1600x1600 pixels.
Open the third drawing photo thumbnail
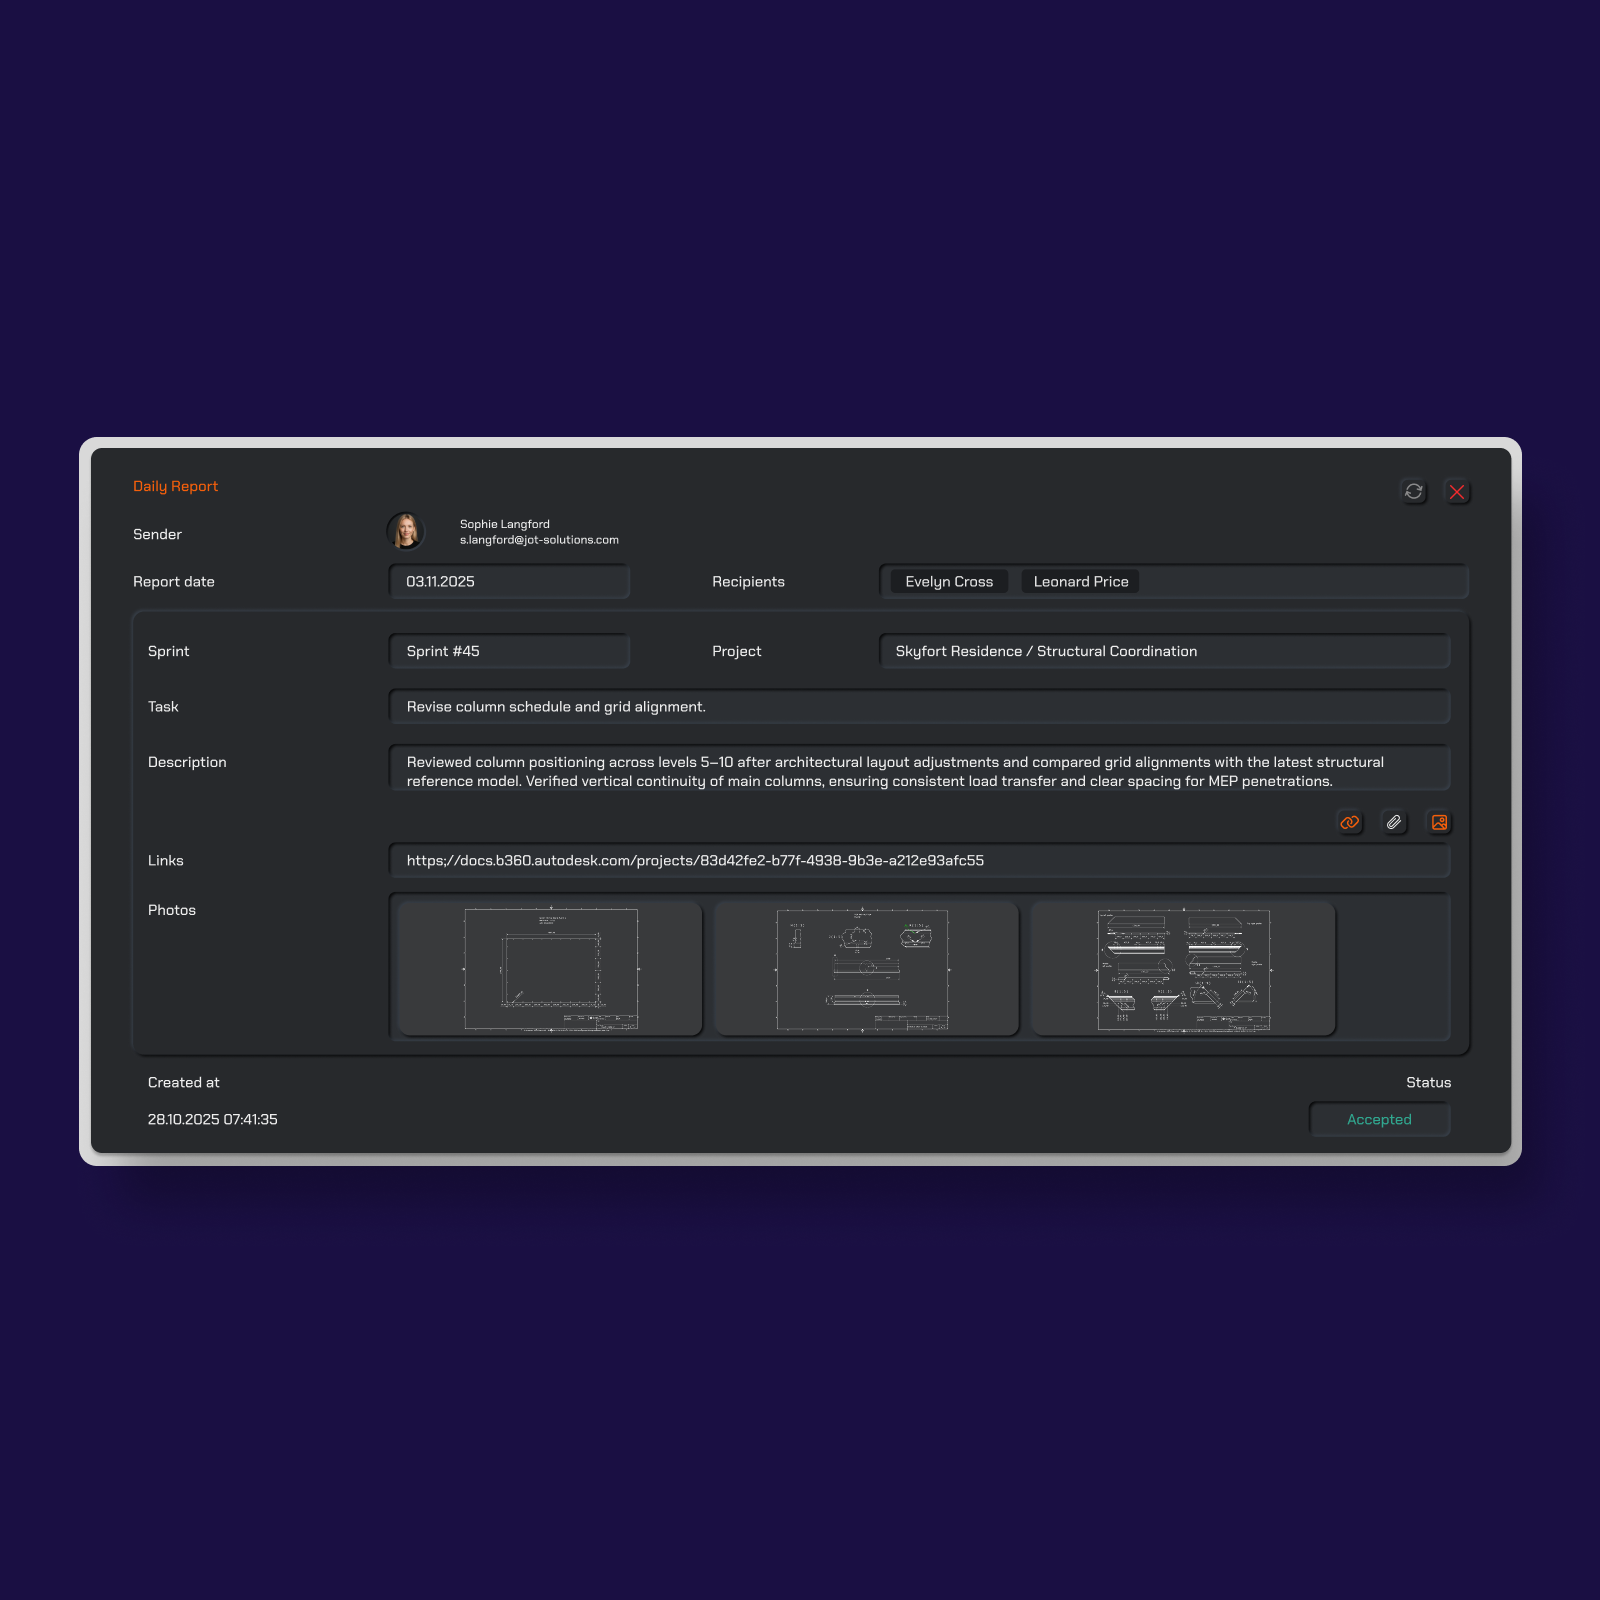click(x=1183, y=969)
